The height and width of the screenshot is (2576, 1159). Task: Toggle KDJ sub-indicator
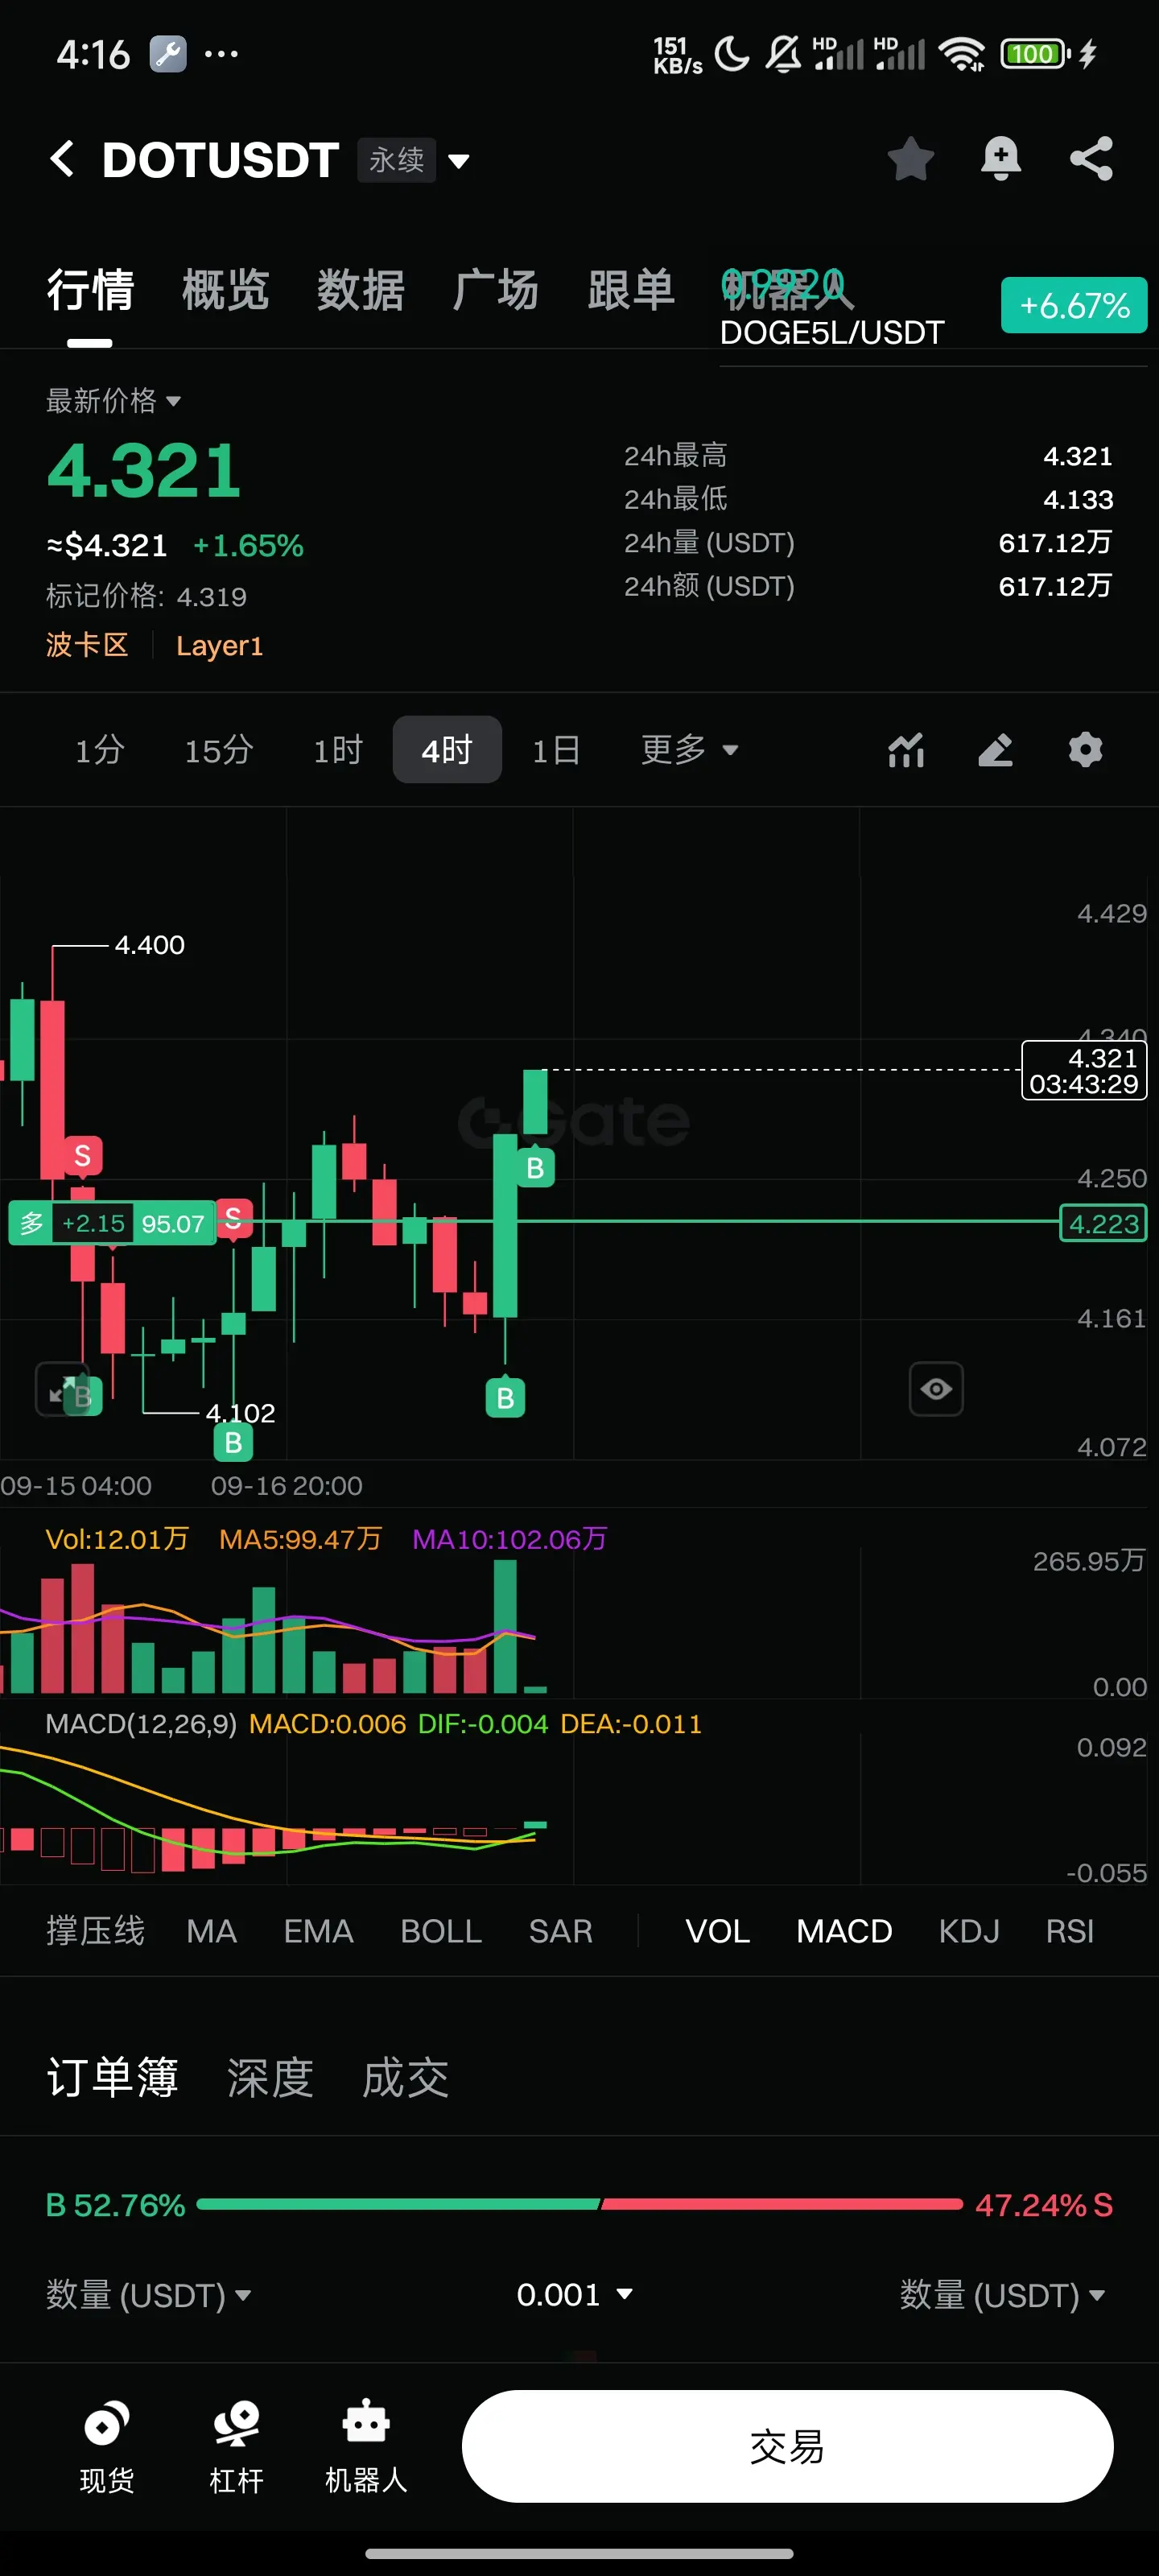pos(969,1931)
